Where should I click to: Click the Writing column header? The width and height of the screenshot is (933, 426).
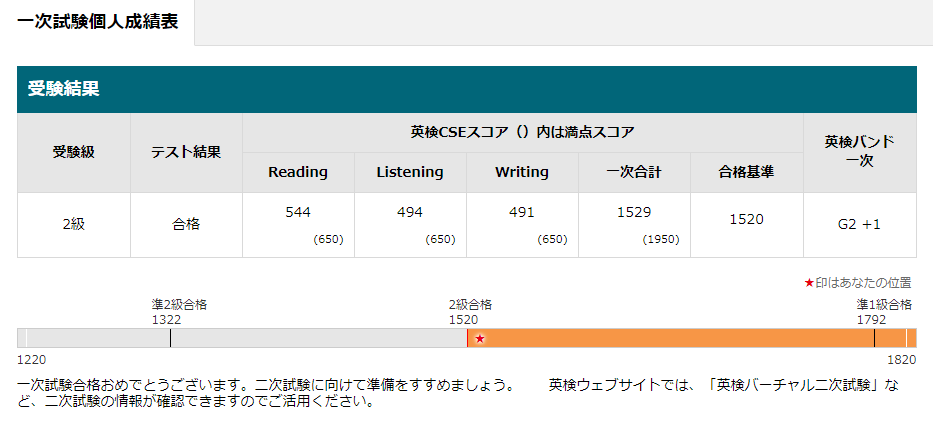pos(522,172)
